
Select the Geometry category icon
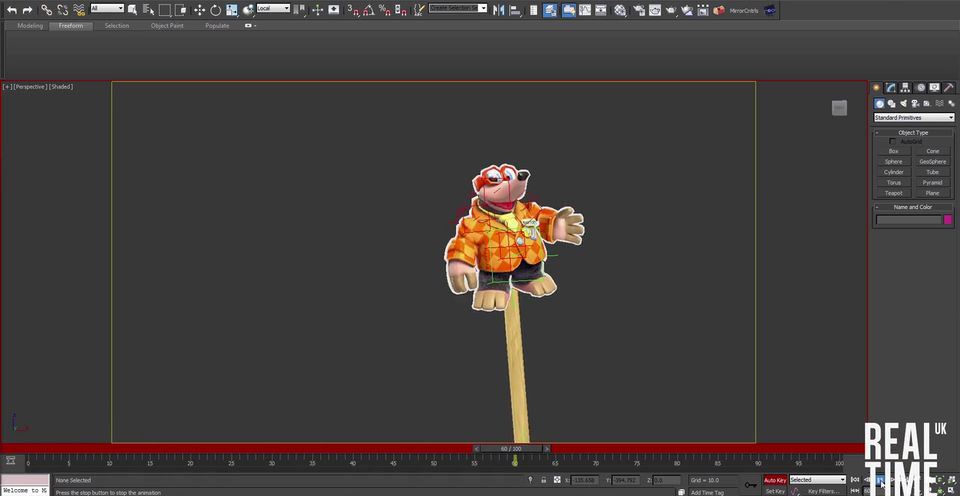[x=879, y=103]
